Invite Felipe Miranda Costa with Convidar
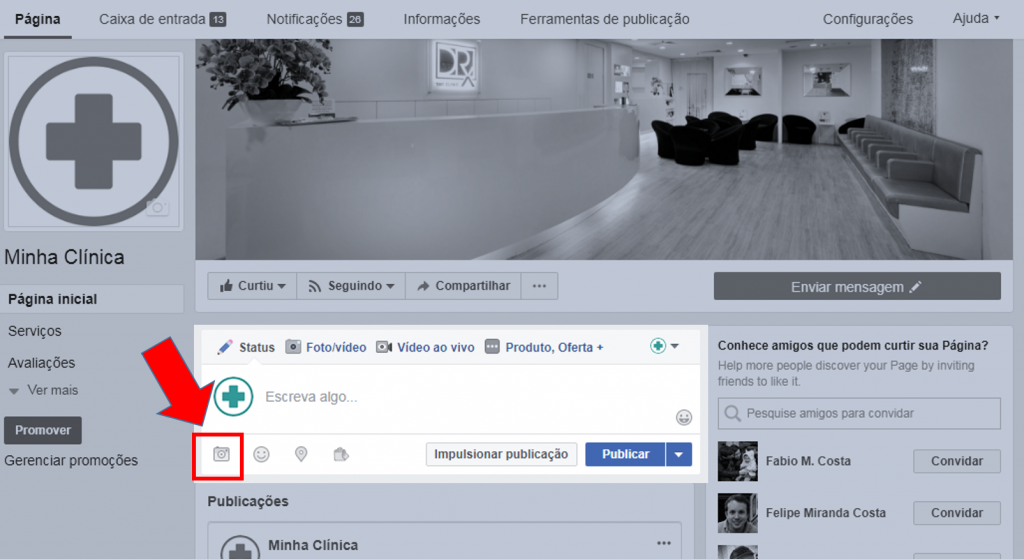The width and height of the screenshot is (1024, 559). pos(957,513)
